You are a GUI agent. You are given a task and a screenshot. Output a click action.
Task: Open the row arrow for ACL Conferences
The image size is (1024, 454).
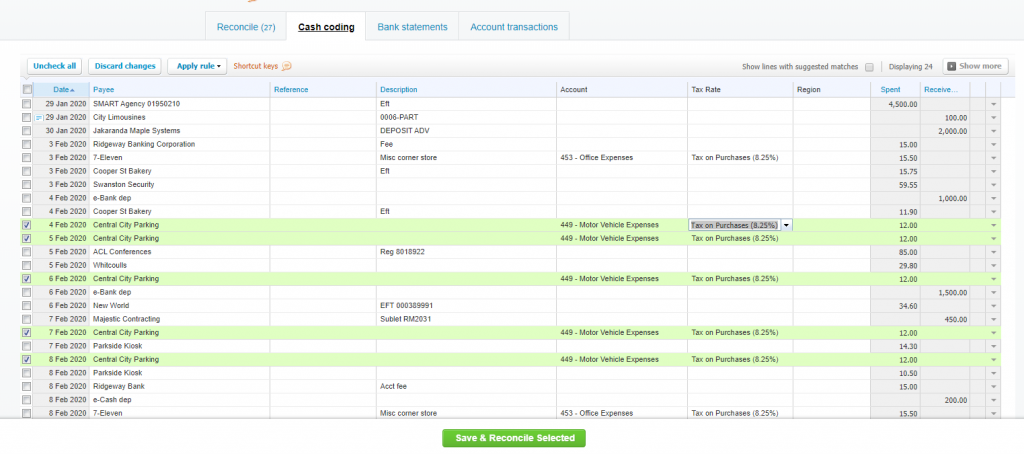[x=993, y=251]
